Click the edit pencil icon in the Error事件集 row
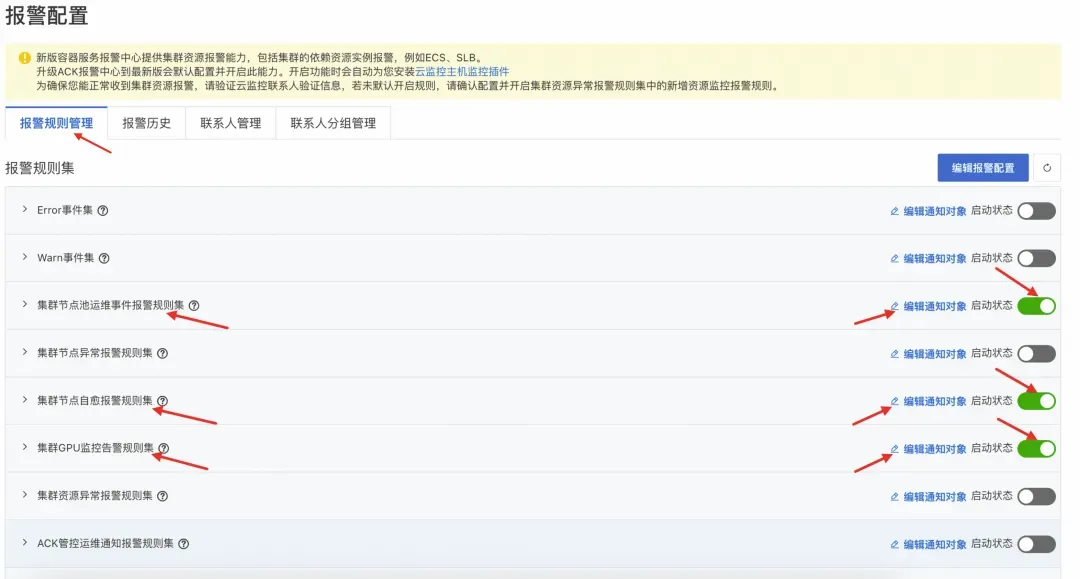Viewport: 1080px width, 579px height. (894, 211)
